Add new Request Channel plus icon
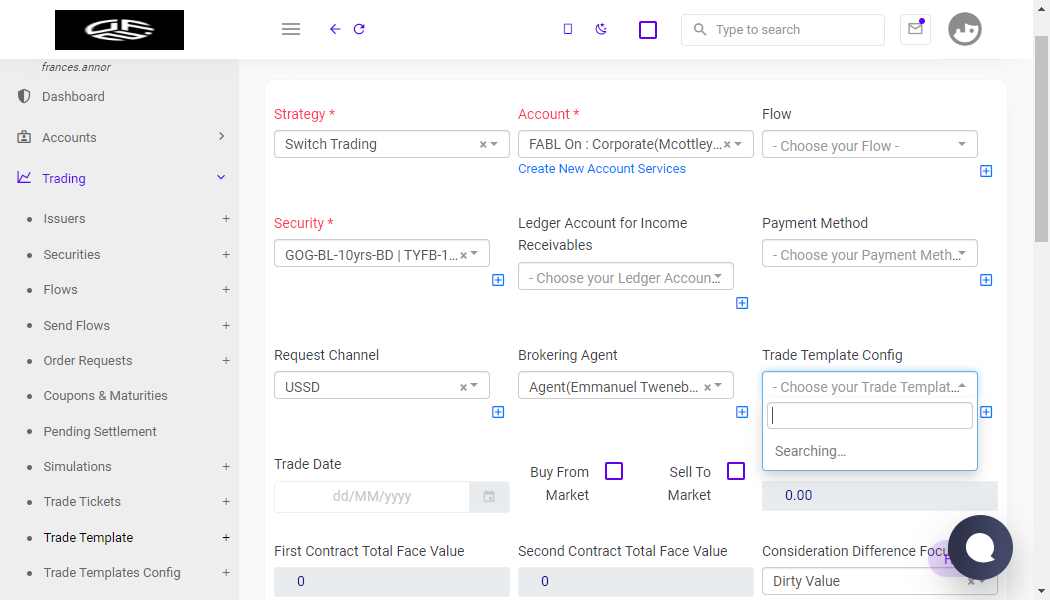1050x600 pixels. (498, 412)
